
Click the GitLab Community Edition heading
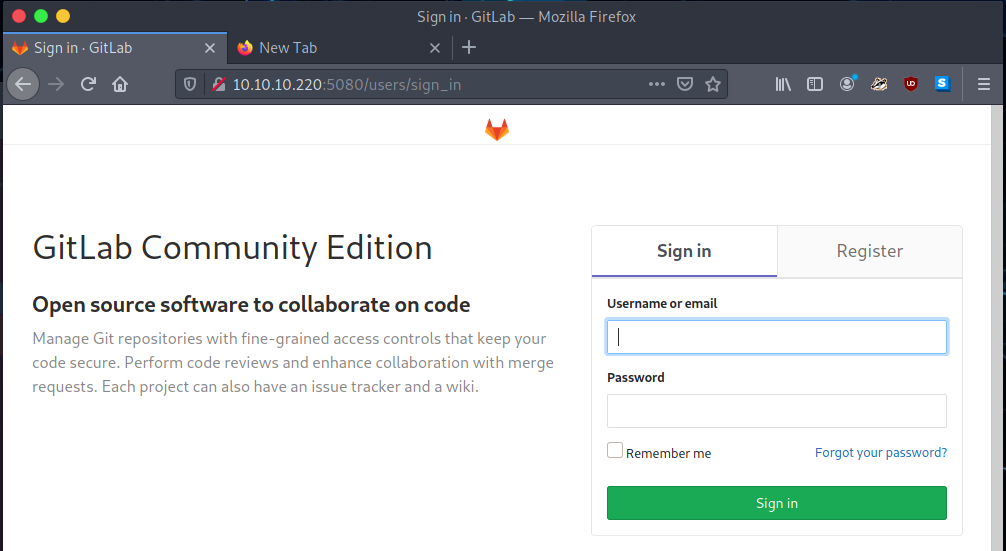[232, 248]
